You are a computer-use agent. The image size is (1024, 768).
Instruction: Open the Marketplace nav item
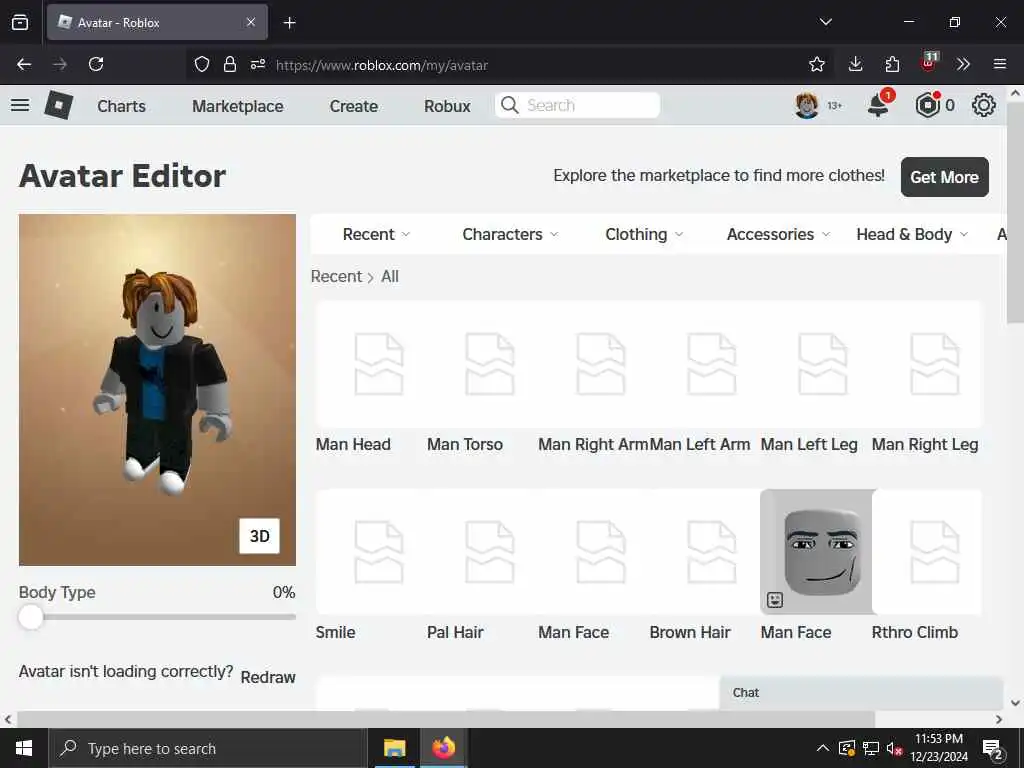tap(238, 106)
